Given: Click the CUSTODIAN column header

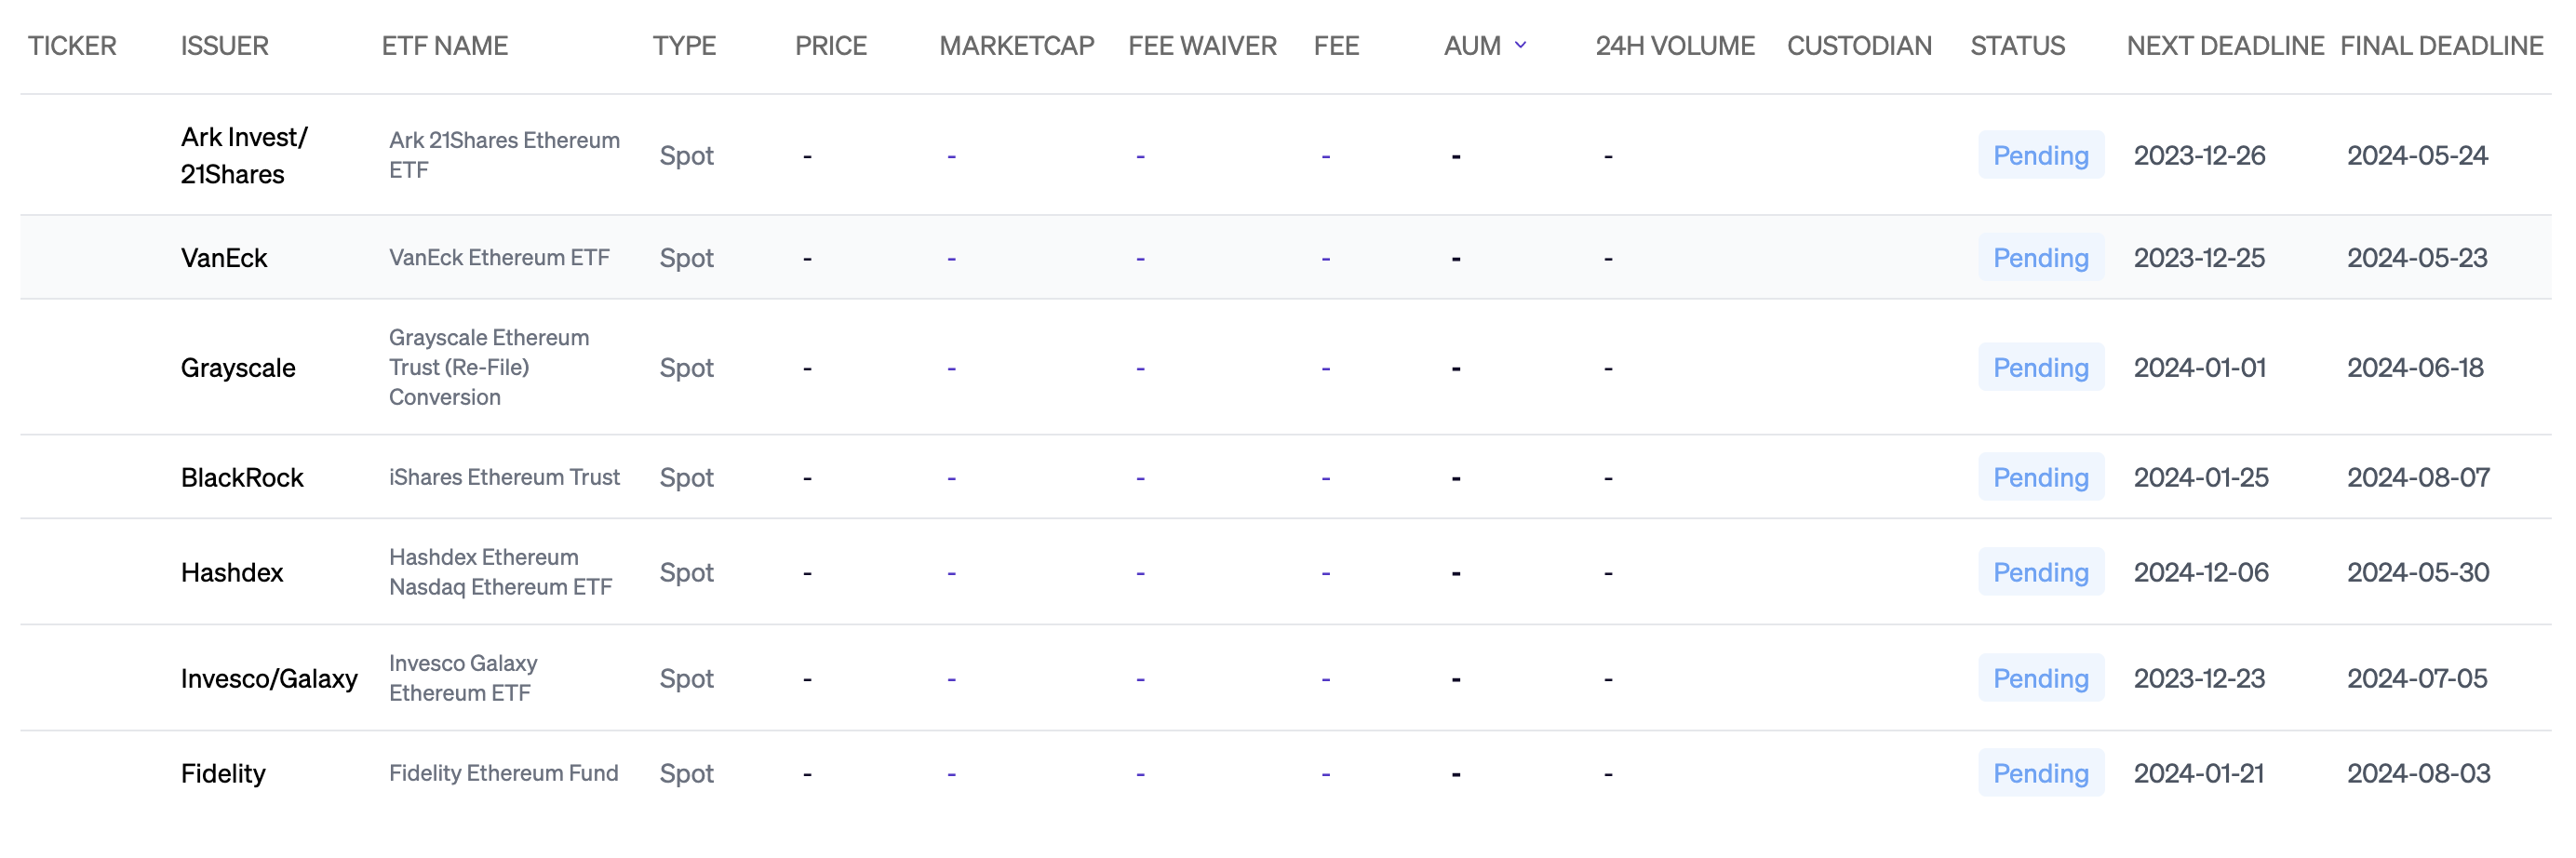Looking at the screenshot, I should pos(1859,46).
